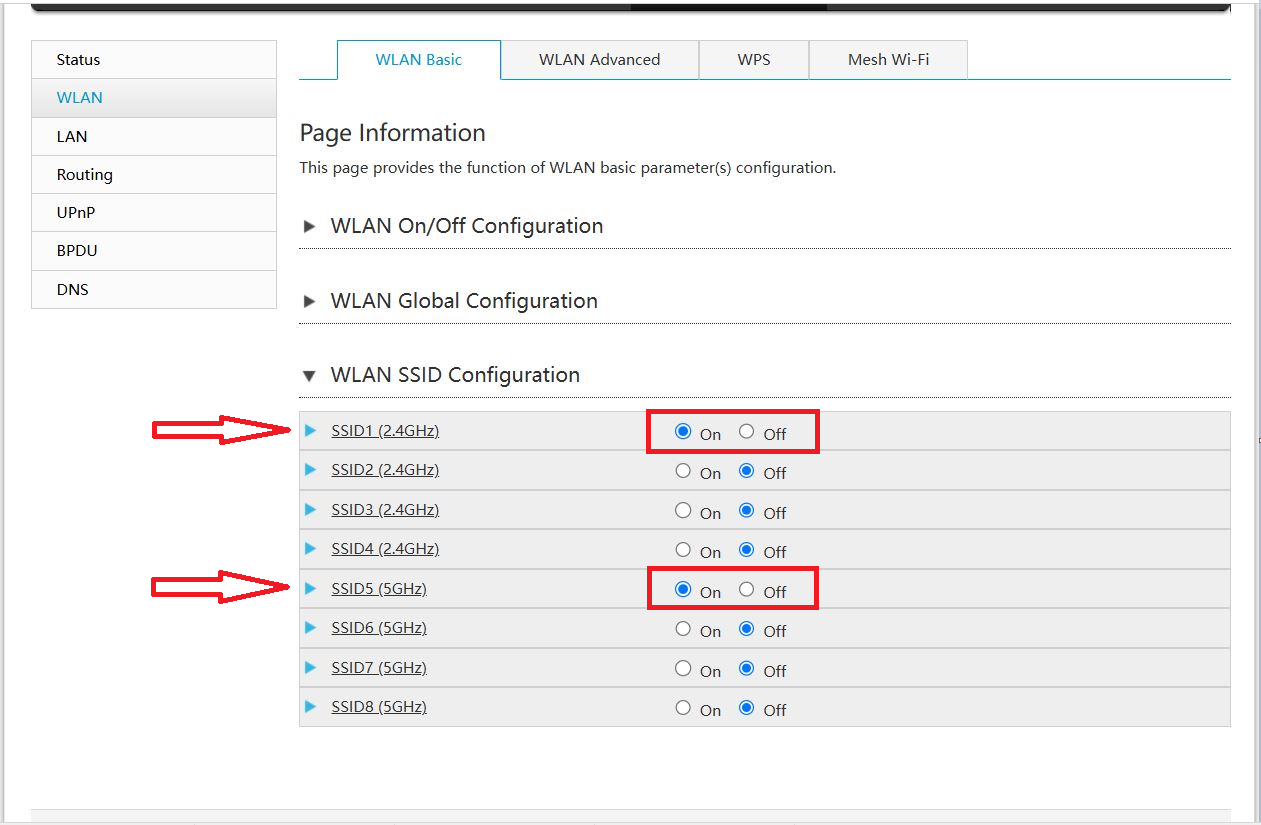1261x825 pixels.
Task: Open the Mesh Wi-Fi tab
Action: tap(887, 60)
